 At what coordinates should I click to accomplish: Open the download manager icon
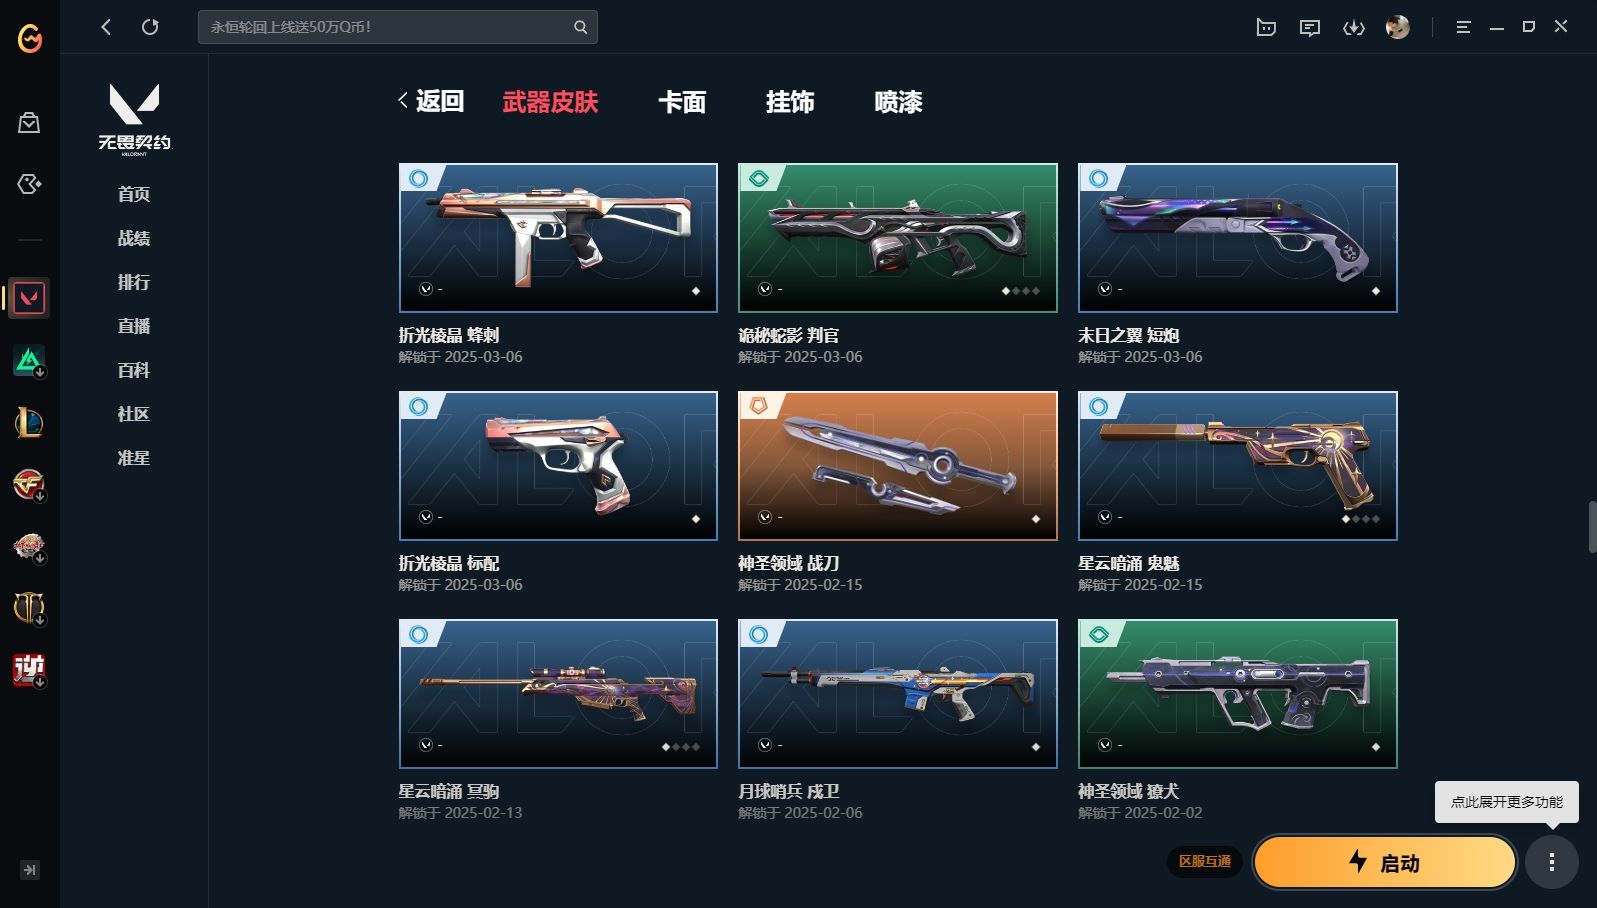(1354, 28)
